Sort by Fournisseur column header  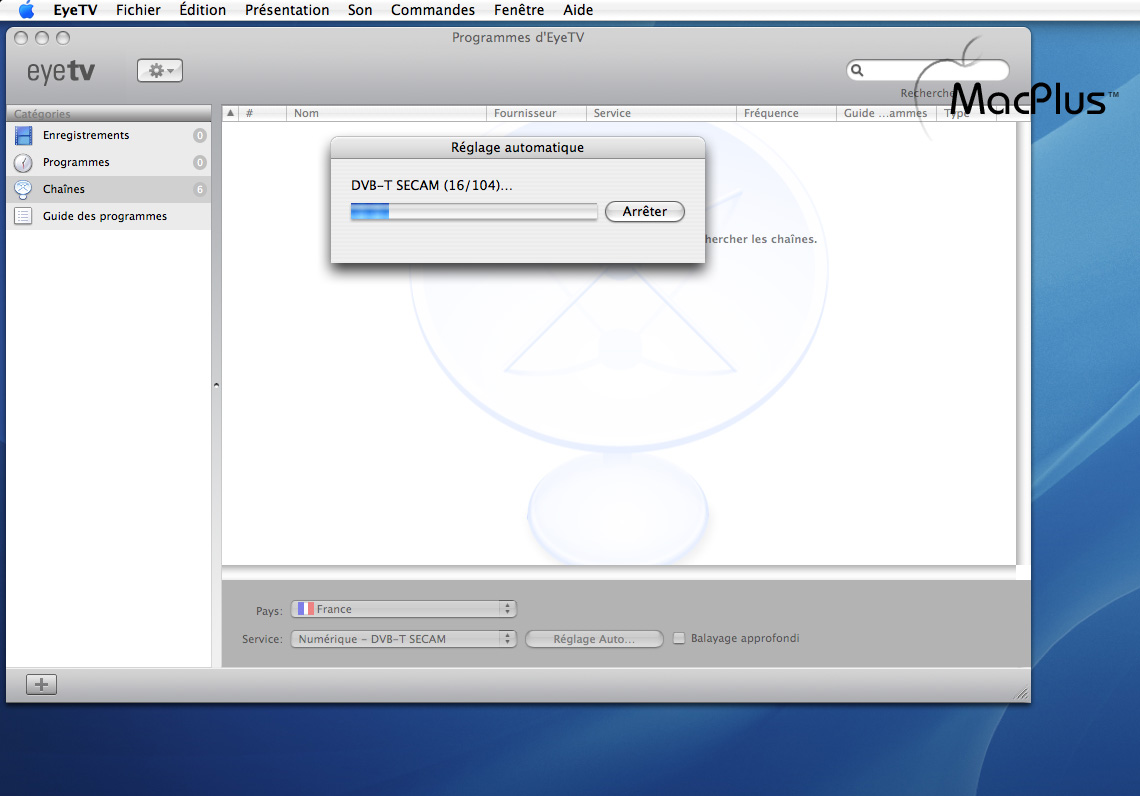pos(537,113)
